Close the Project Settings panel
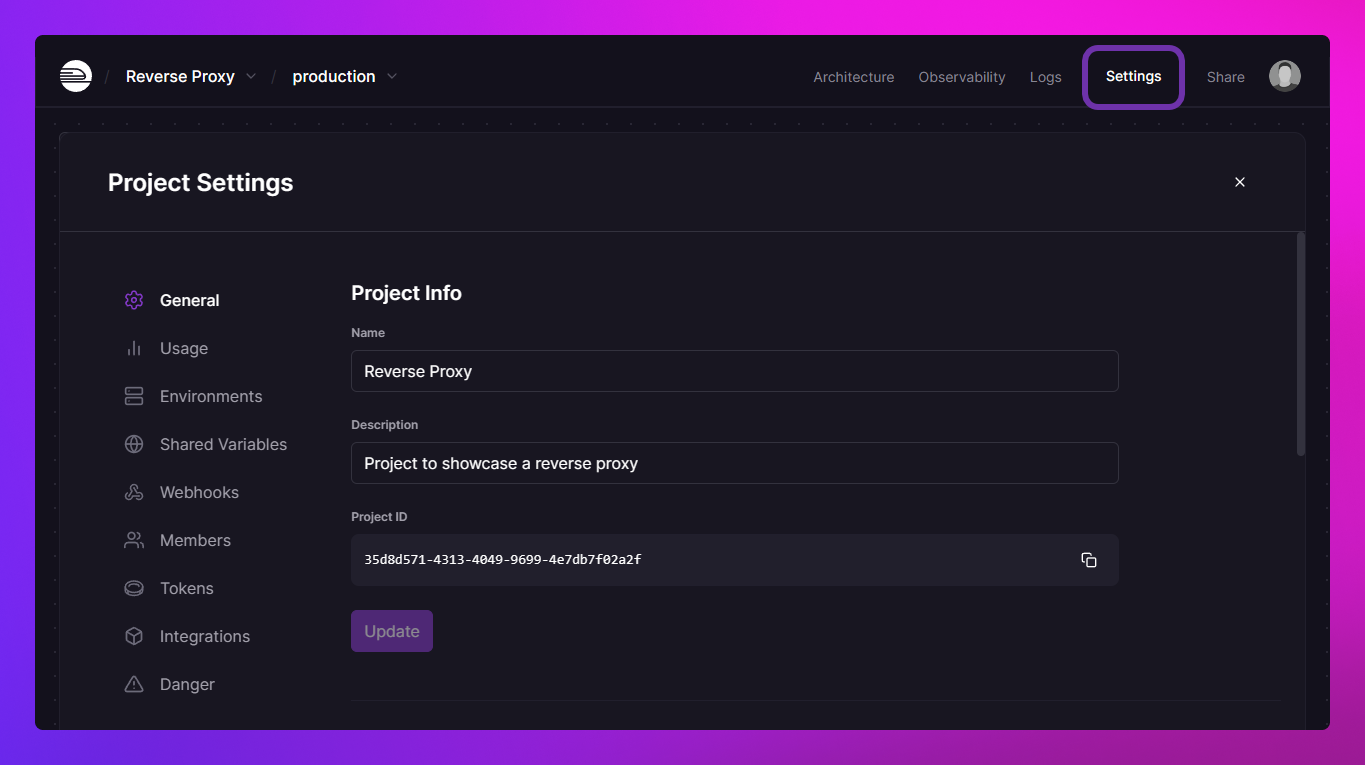This screenshot has width=1365, height=765. coord(1240,182)
